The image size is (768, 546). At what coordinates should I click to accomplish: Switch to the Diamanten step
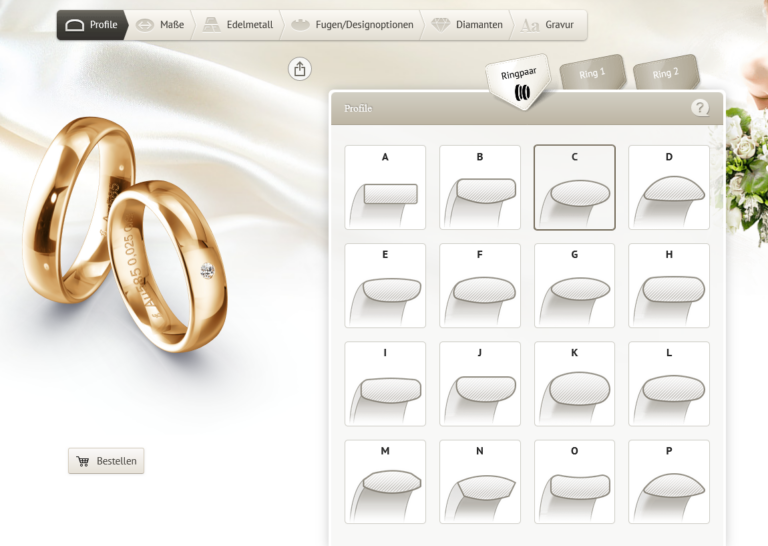pos(468,25)
